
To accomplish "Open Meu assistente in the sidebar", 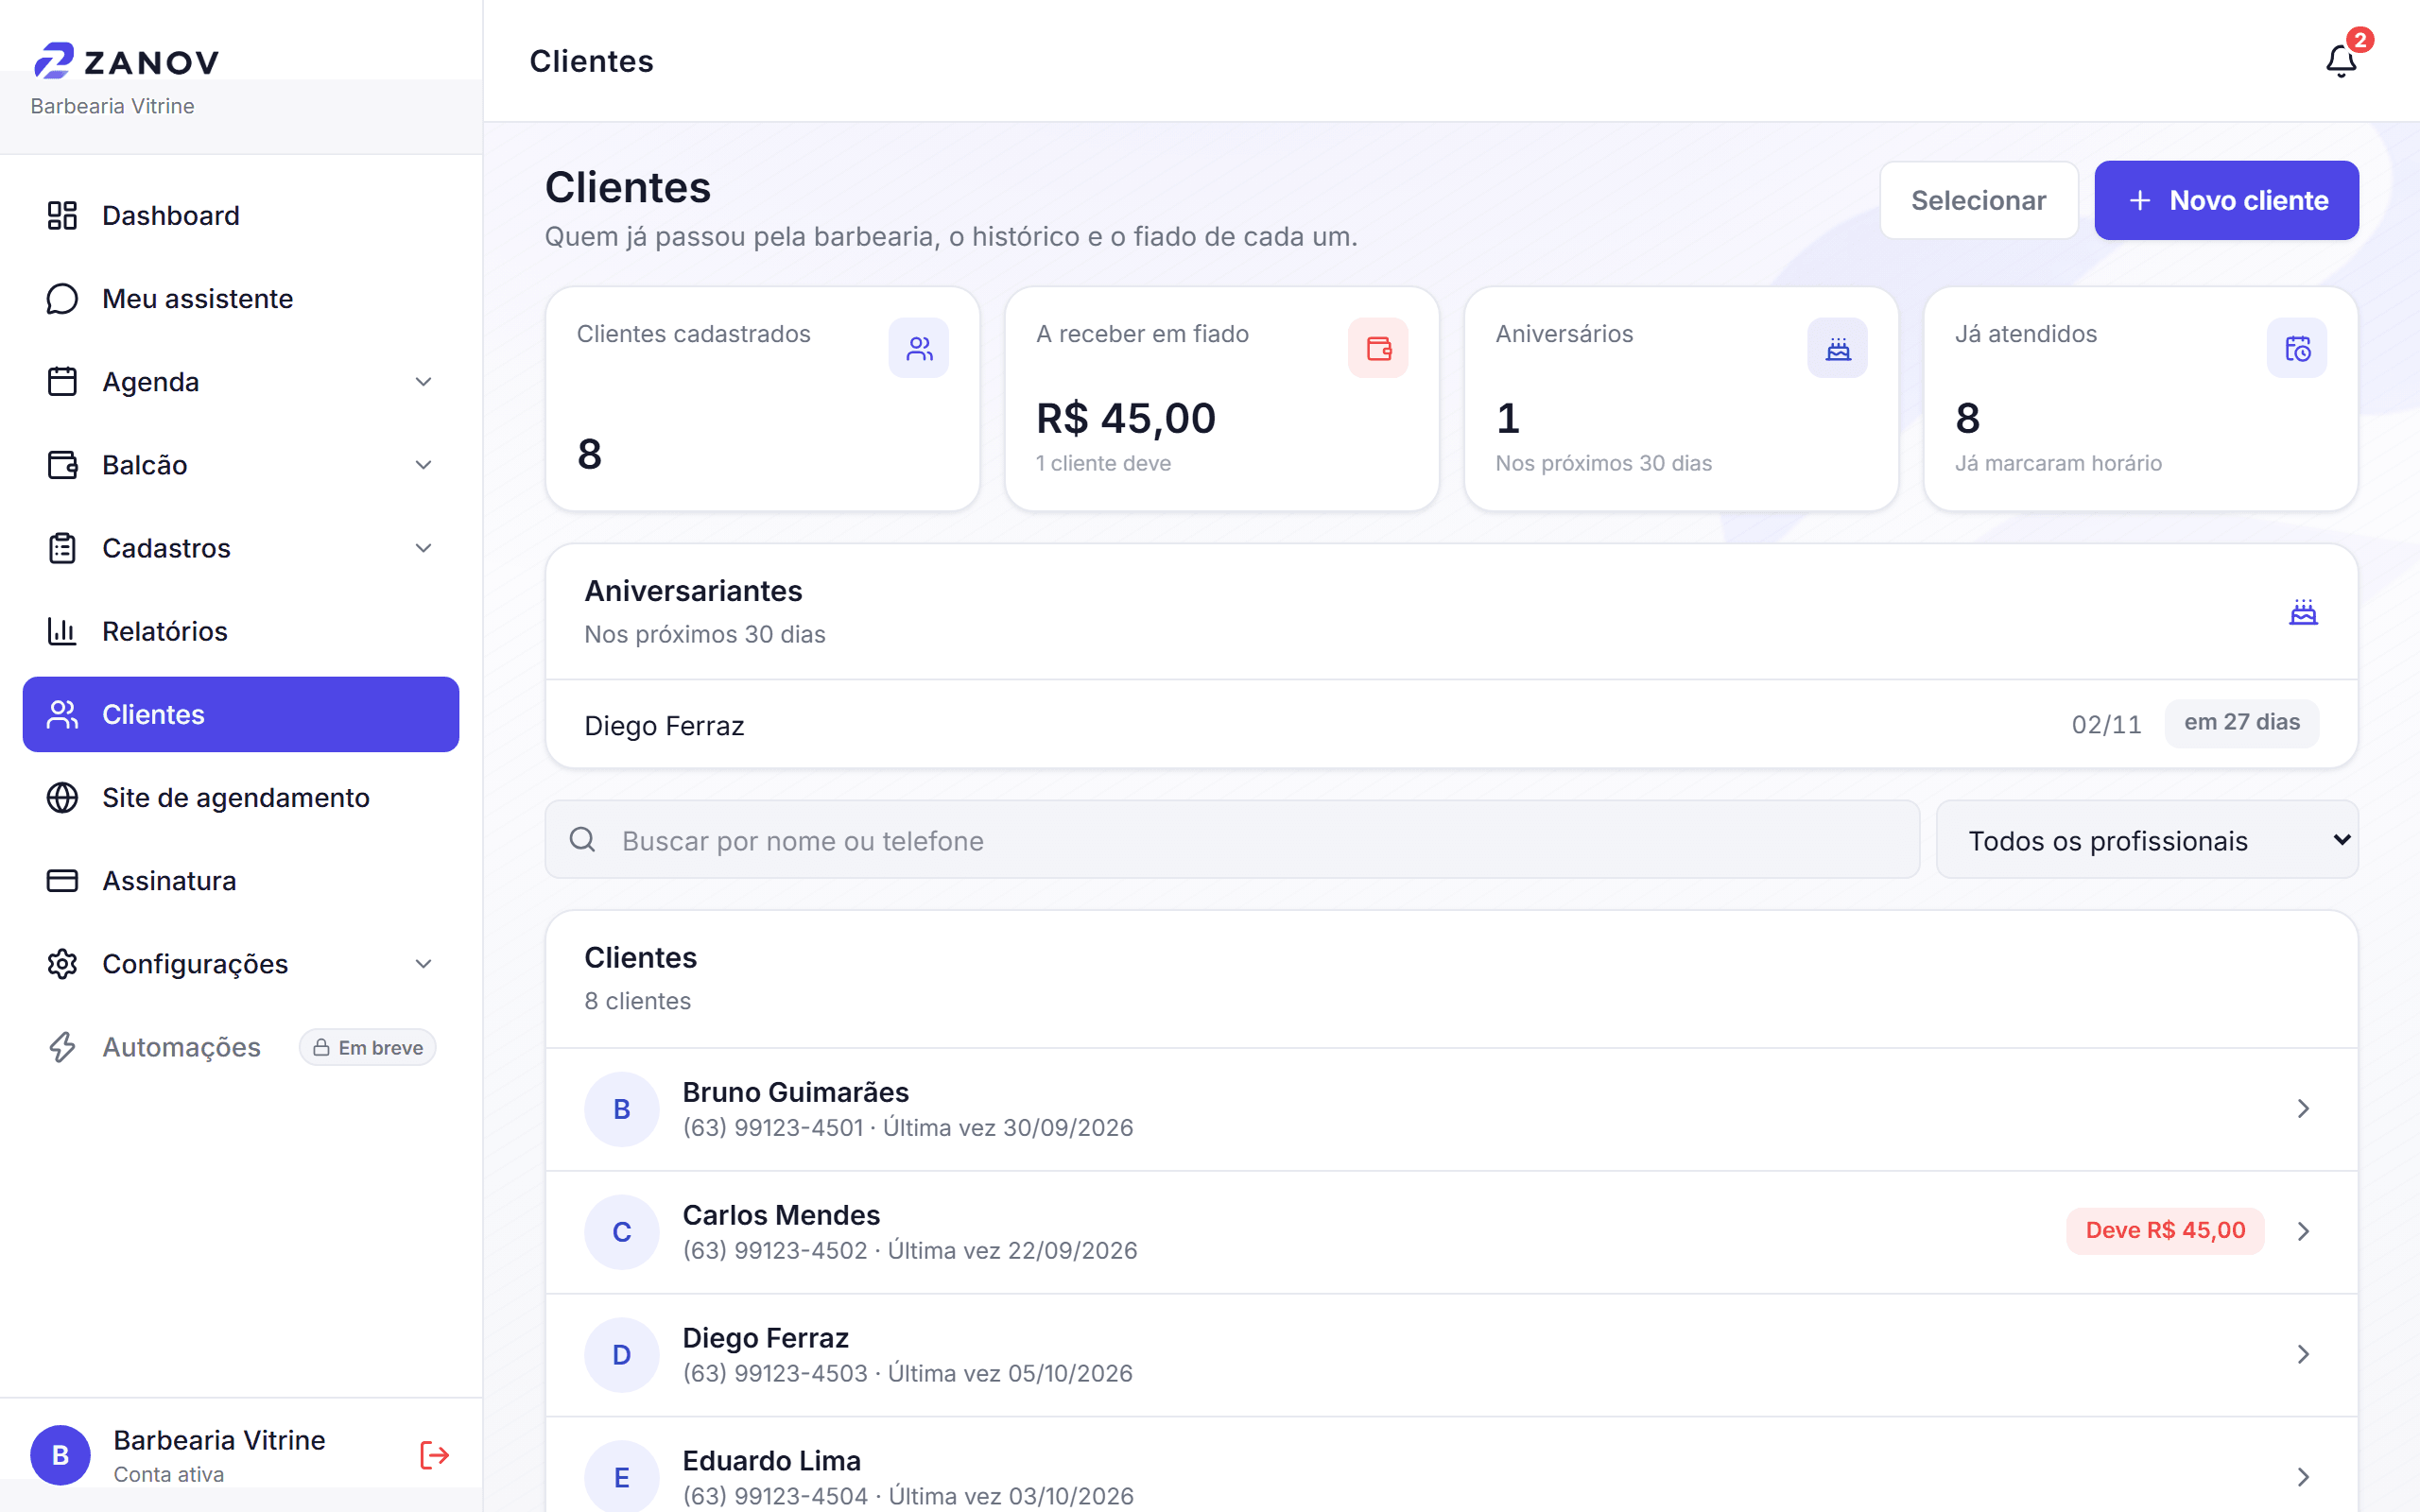I will pyautogui.click(x=241, y=299).
